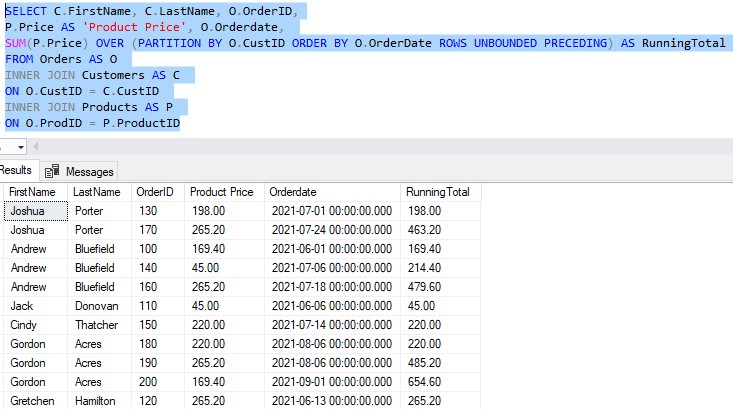Select OrderID cell 200

click(158, 382)
